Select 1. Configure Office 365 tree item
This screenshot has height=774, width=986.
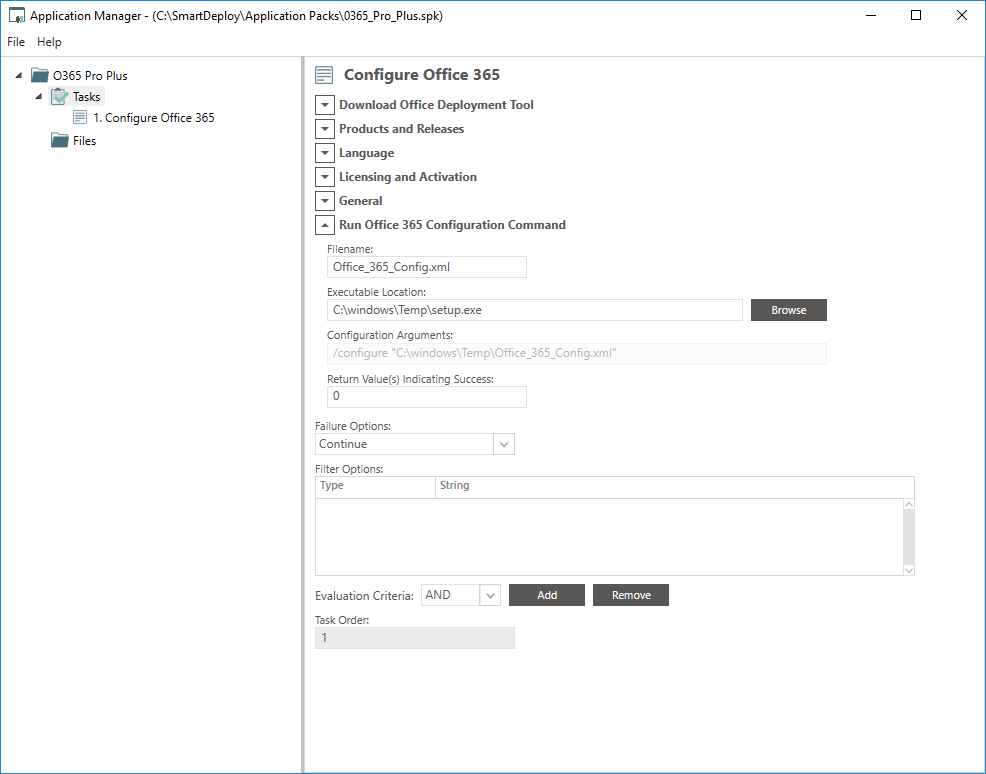click(x=153, y=118)
